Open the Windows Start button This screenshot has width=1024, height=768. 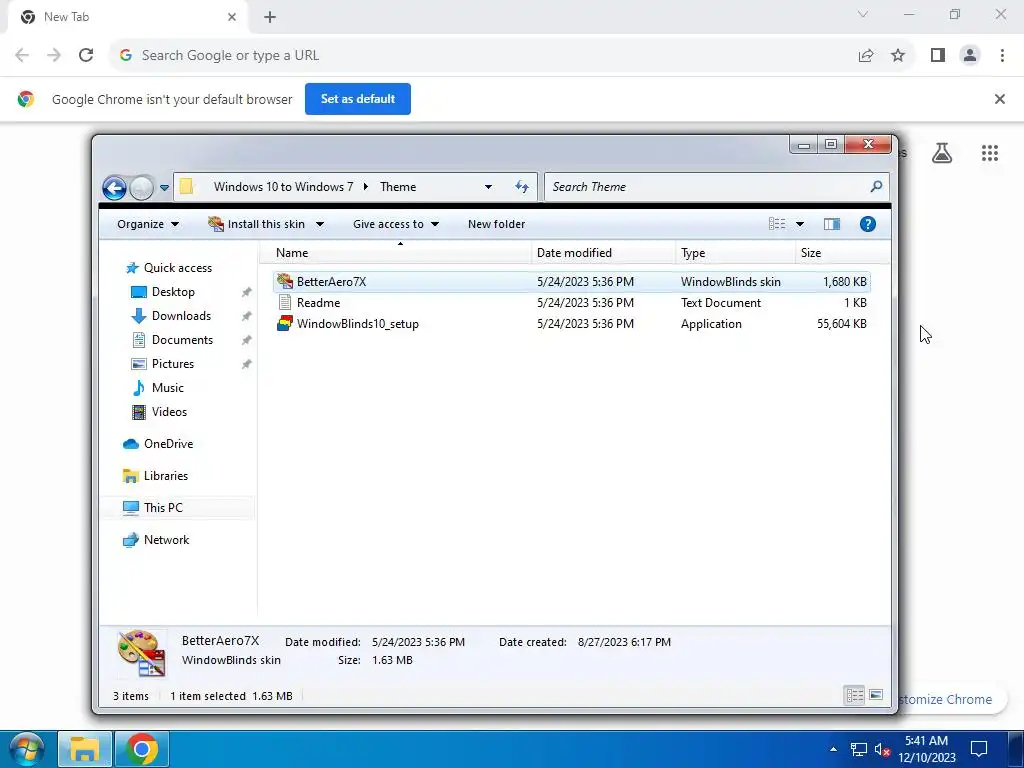click(27, 749)
